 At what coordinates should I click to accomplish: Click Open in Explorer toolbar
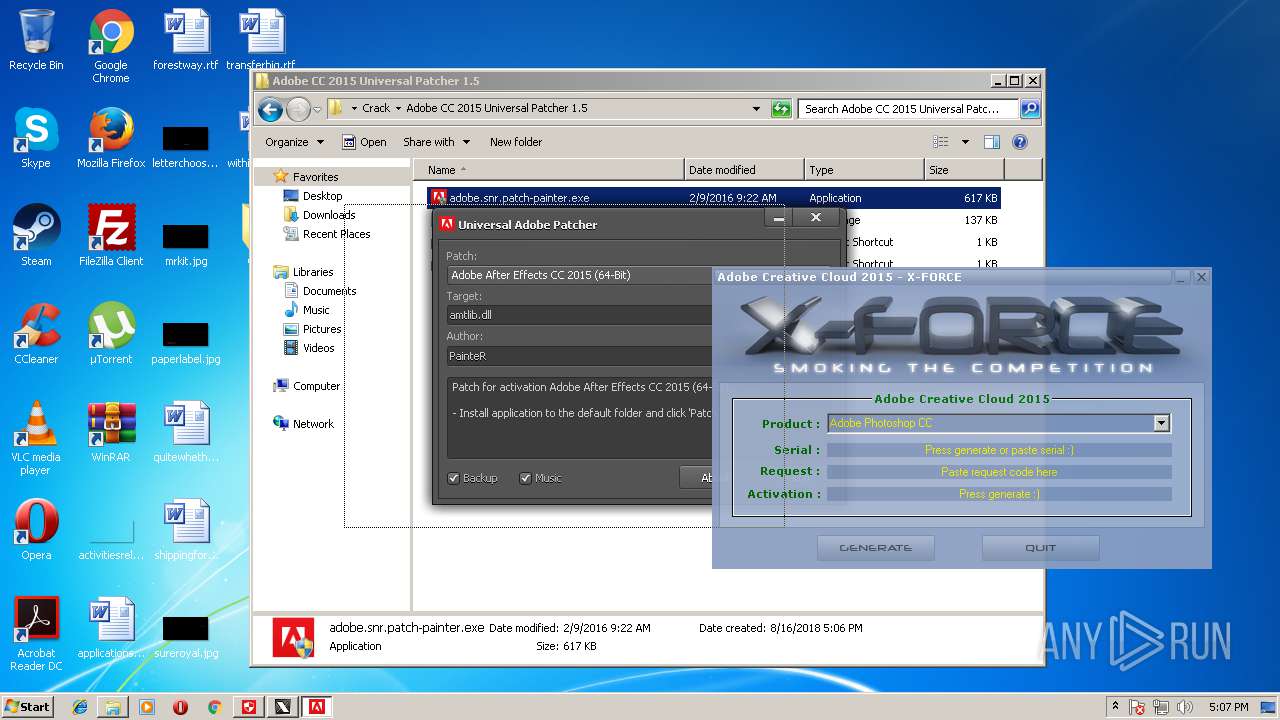click(364, 142)
